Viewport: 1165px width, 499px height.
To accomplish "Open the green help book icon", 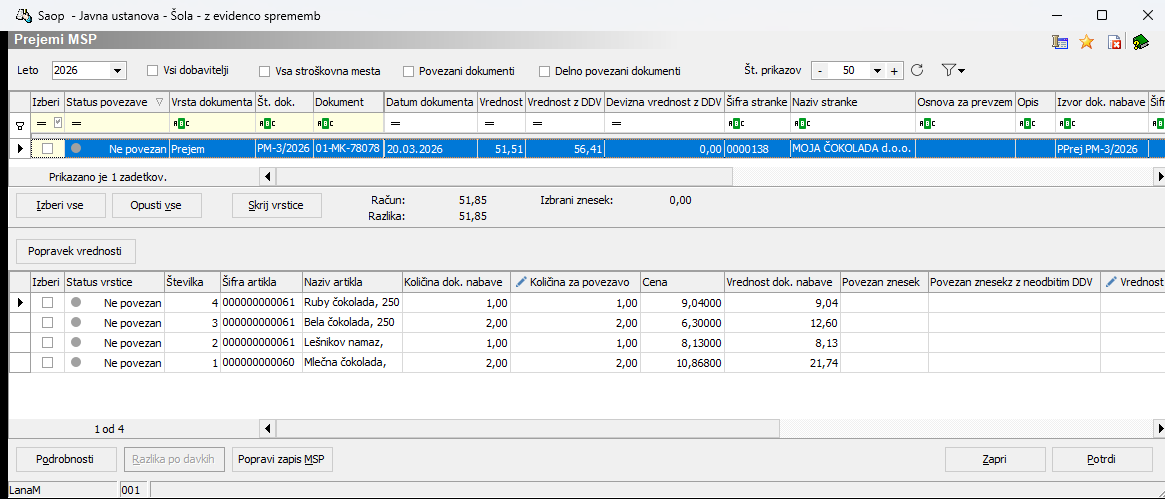I will tap(1140, 41).
